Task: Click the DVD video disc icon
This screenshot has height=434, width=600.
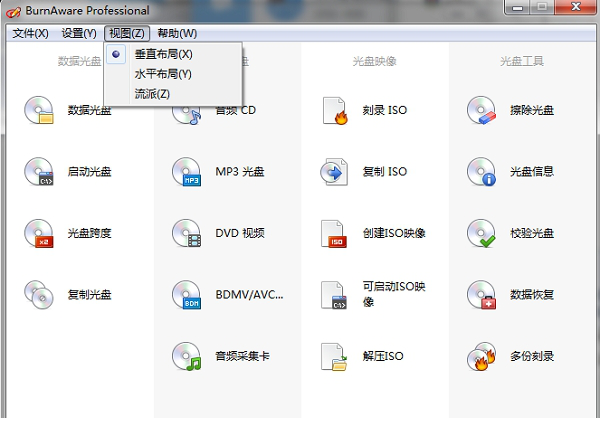Action: click(x=186, y=233)
